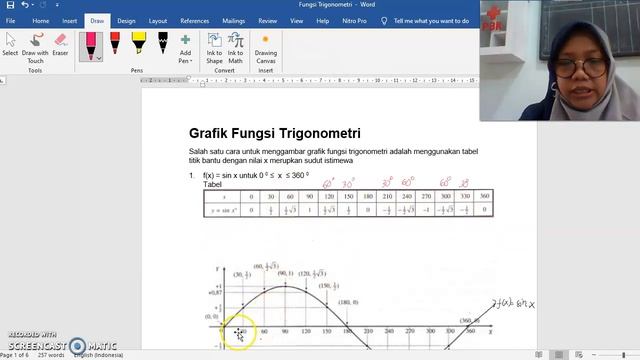Click the tab selector at ruler corner
640x360 pixels.
coord(2,81)
